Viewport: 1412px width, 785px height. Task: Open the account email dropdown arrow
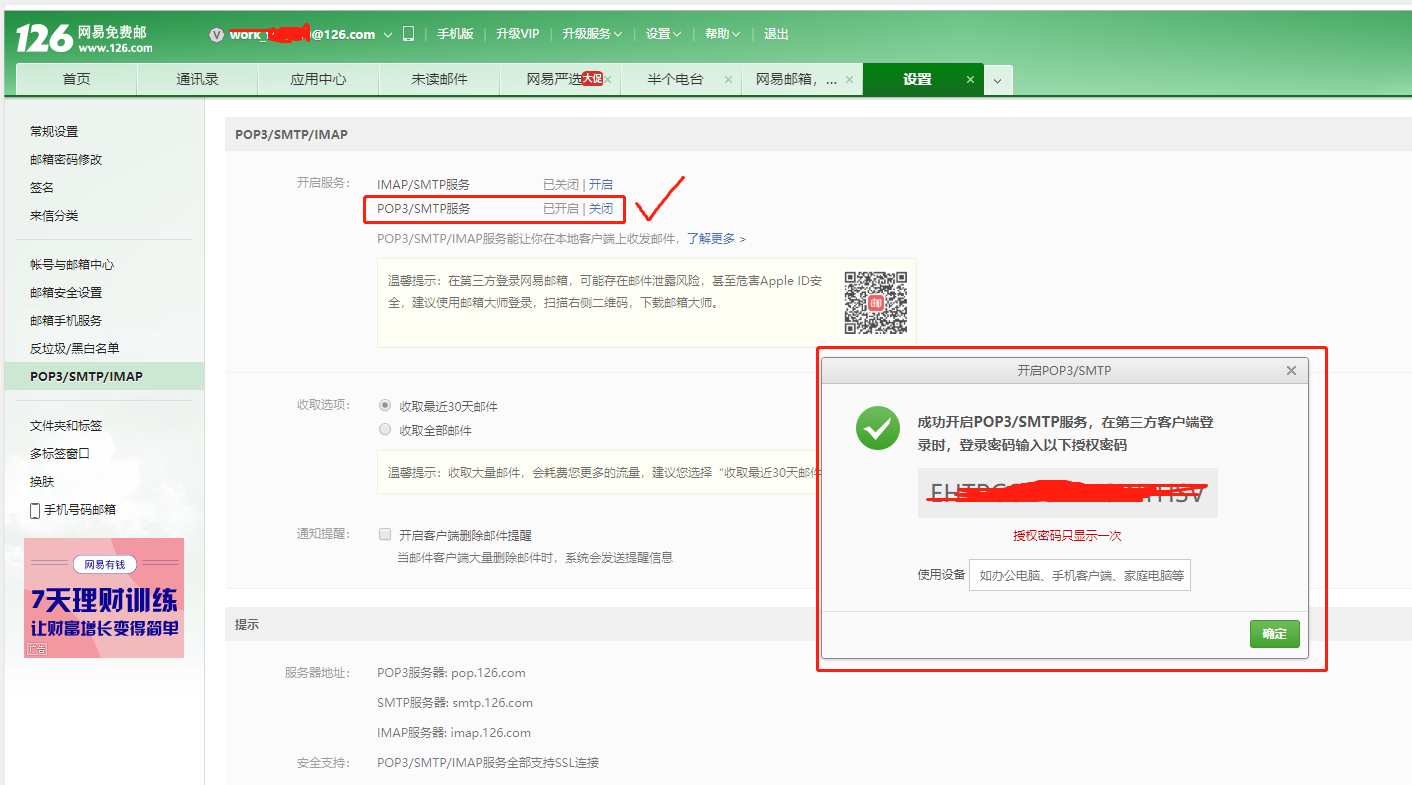[x=385, y=33]
